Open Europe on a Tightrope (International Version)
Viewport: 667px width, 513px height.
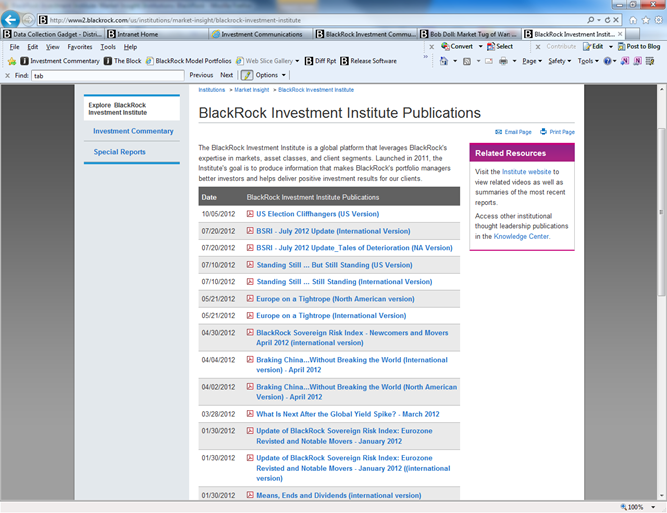[331, 316]
